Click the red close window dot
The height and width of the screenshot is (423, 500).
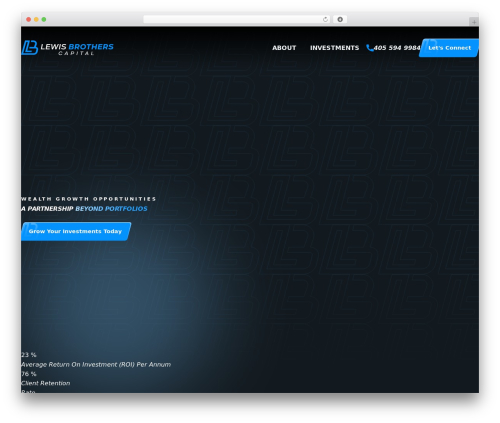[x=29, y=19]
